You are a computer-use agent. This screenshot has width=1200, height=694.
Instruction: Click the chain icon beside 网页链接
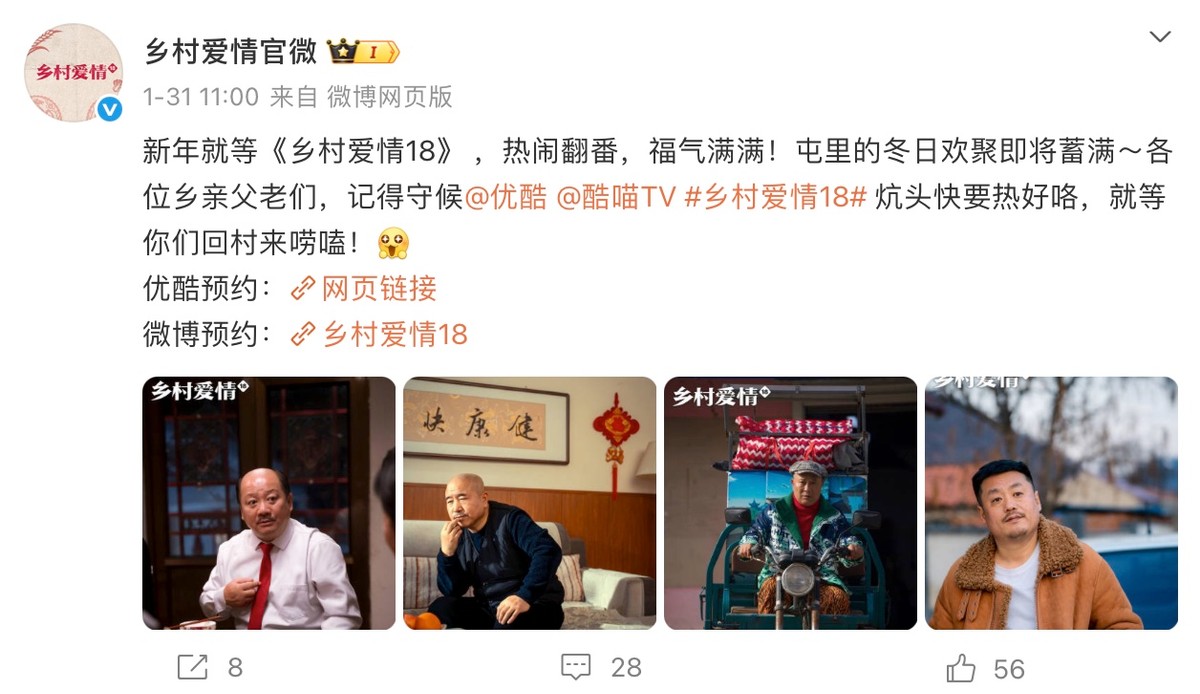(303, 290)
